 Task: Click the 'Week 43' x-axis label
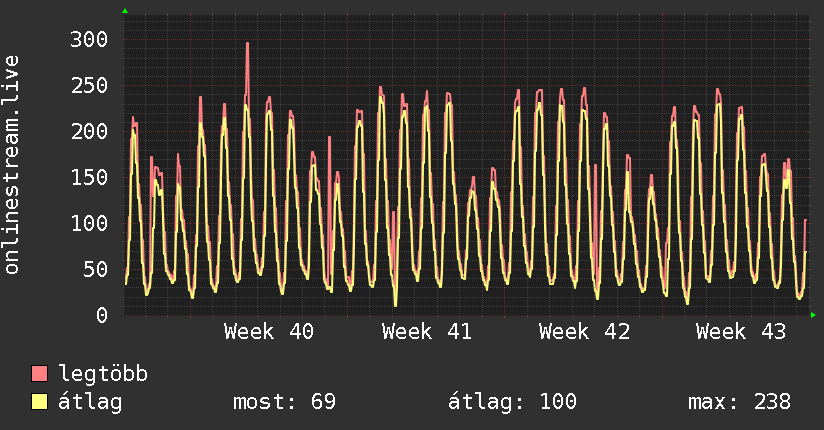click(x=741, y=332)
